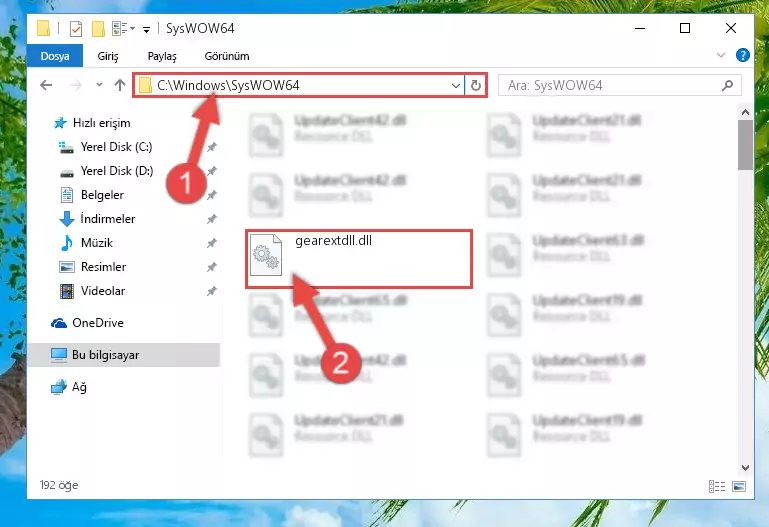Click the Properties quick access icon
Image resolution: width=769 pixels, height=527 pixels.
coord(76,29)
